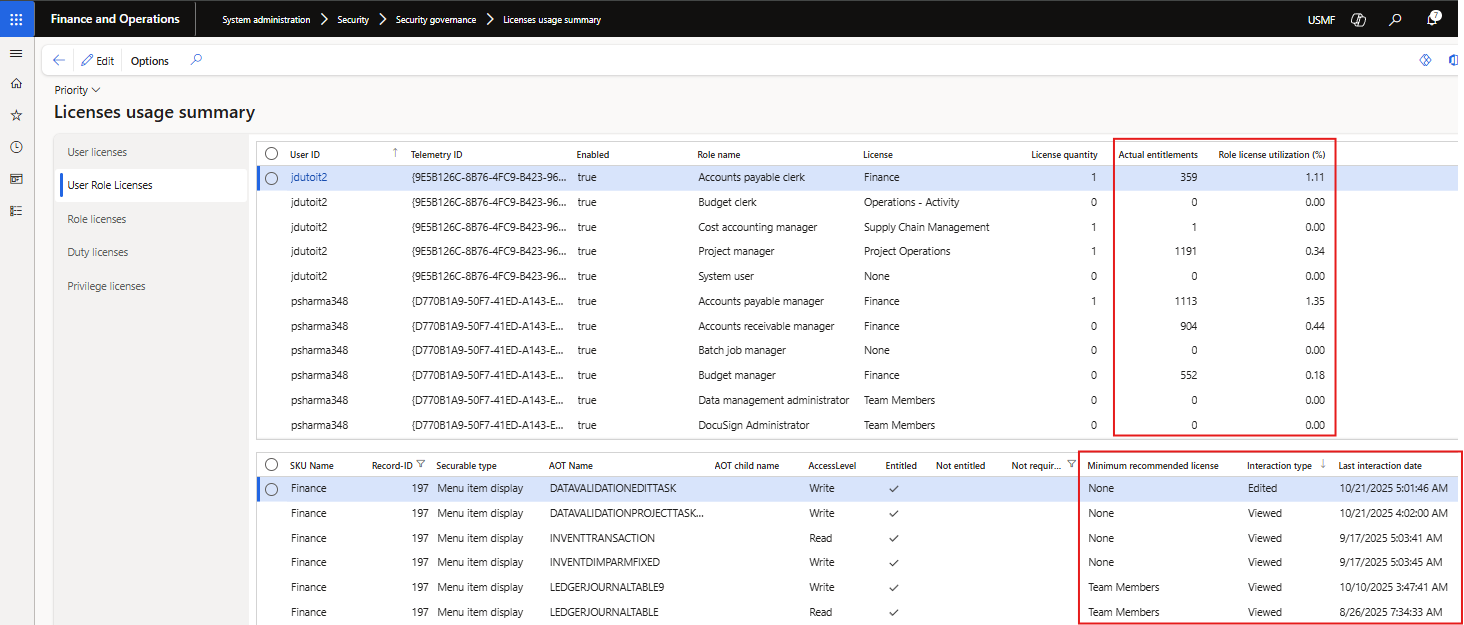
Task: Switch to Role licenses tab
Action: [x=97, y=219]
